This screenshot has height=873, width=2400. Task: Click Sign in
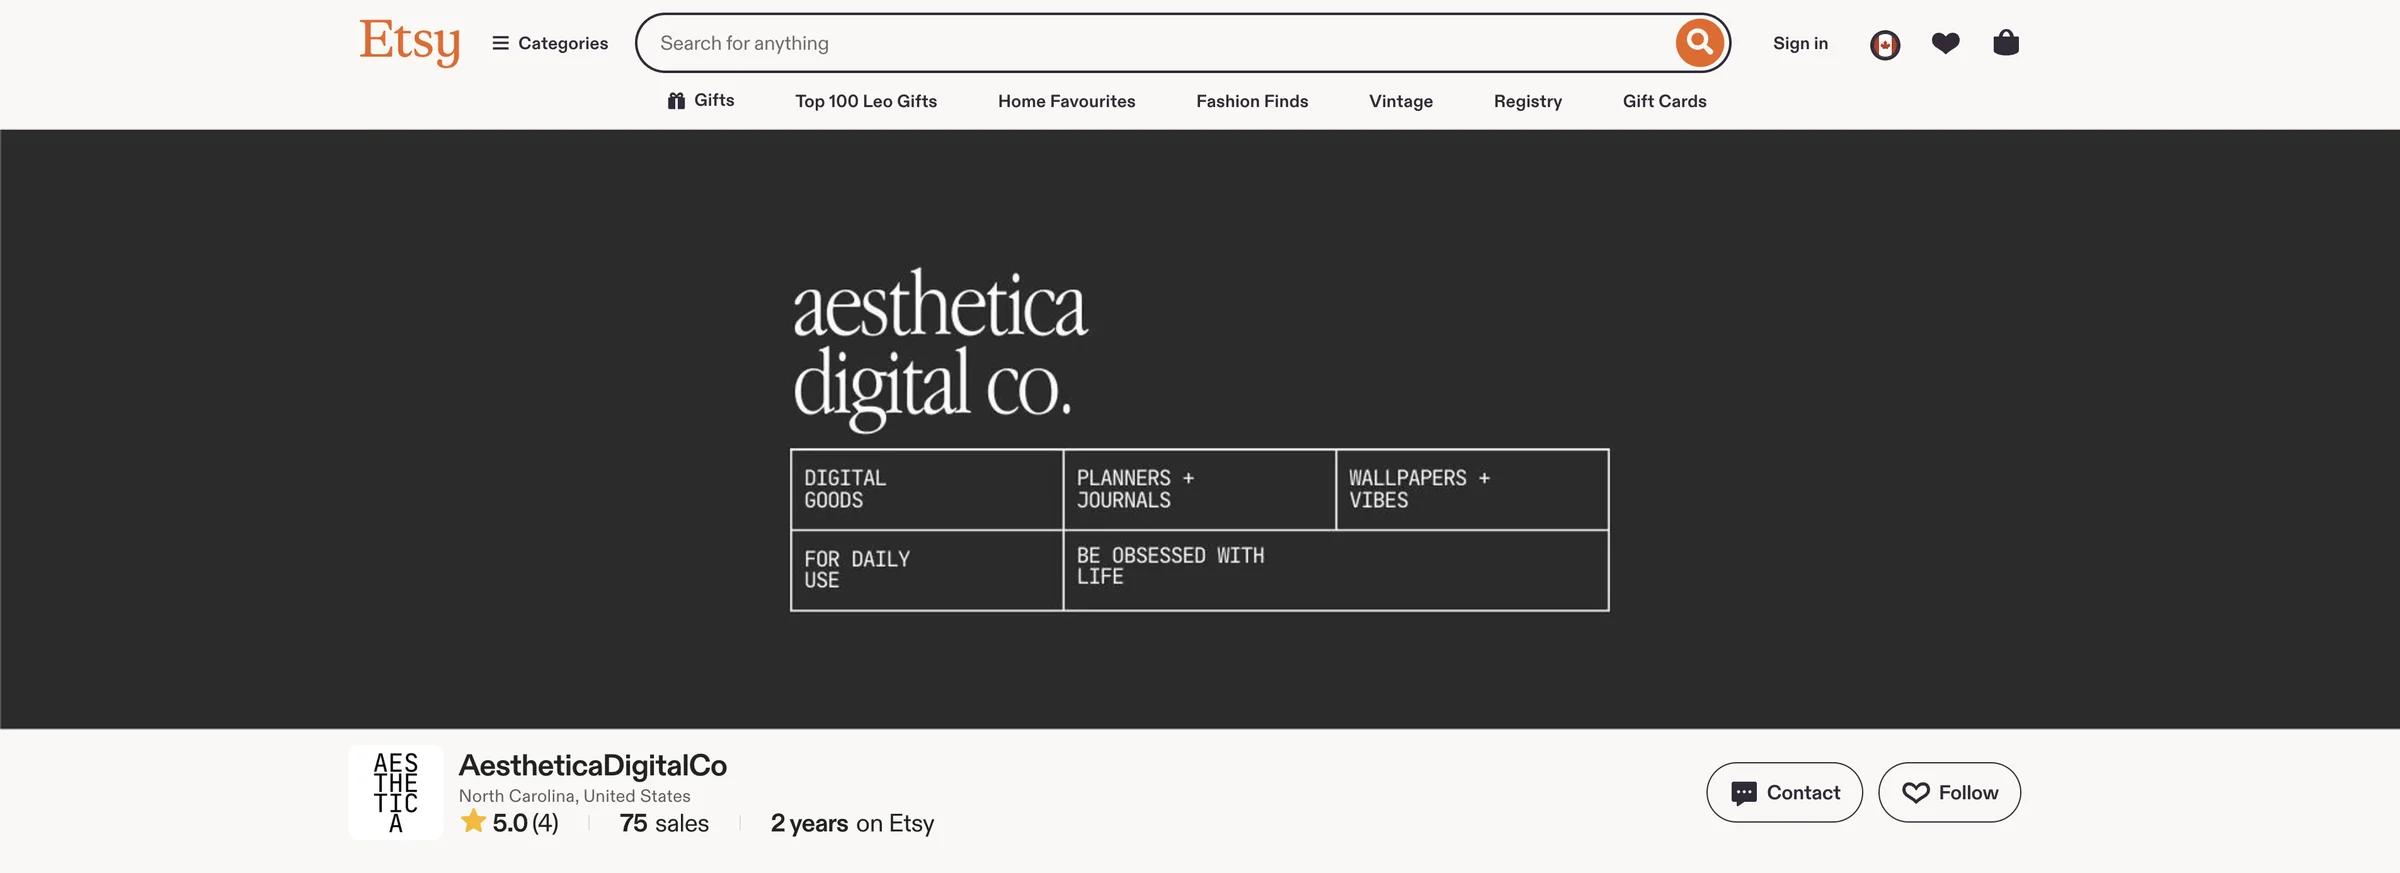pyautogui.click(x=1800, y=43)
